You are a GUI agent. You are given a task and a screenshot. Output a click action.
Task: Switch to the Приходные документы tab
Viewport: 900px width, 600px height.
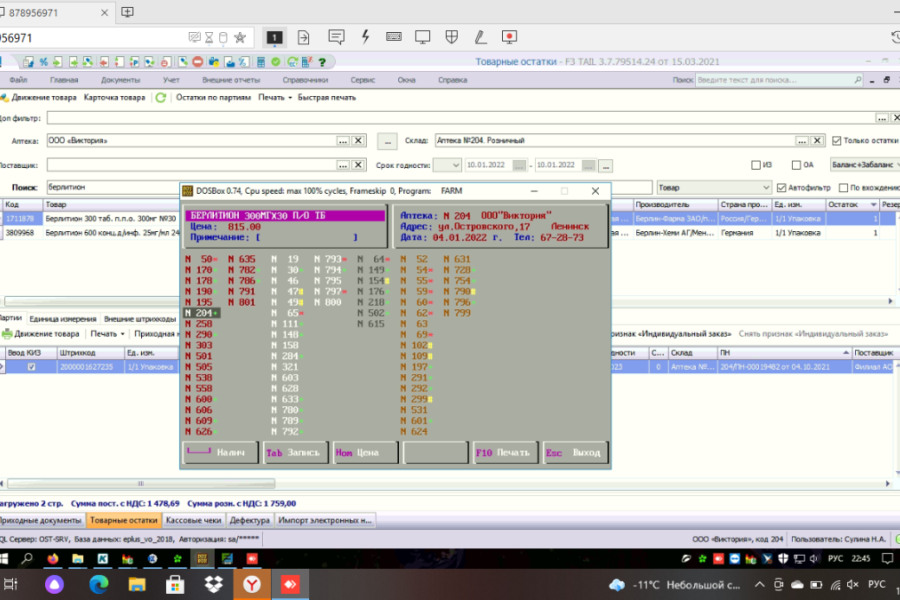[x=41, y=521]
